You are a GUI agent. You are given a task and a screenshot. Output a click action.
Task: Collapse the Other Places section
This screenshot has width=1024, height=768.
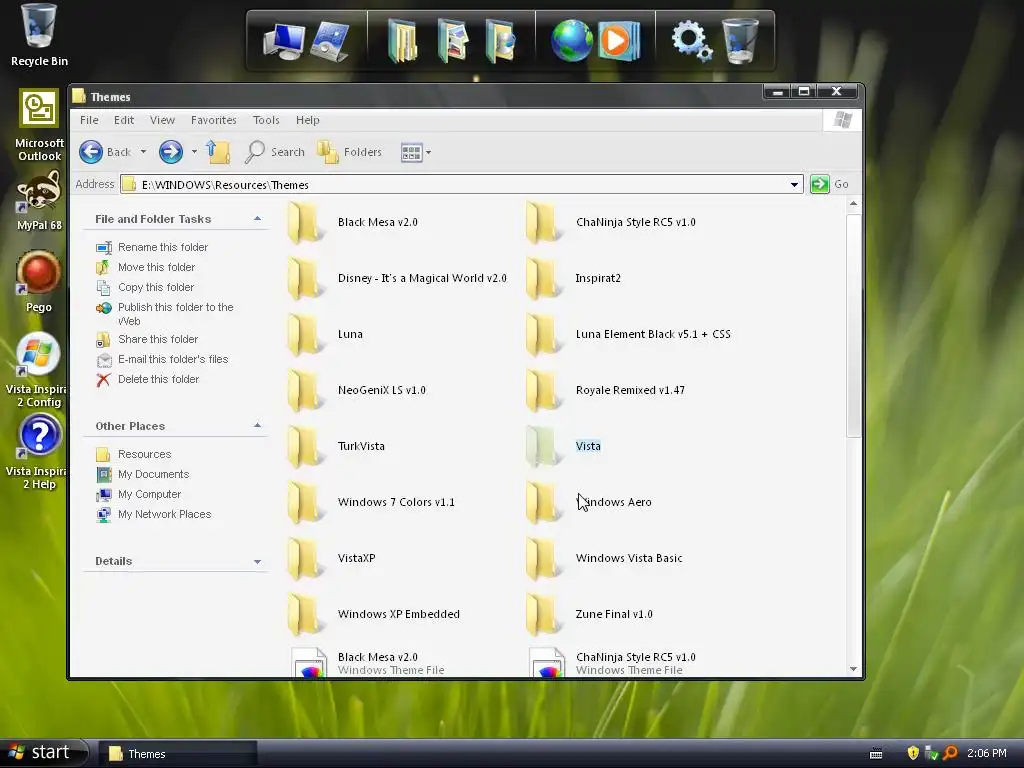257,426
